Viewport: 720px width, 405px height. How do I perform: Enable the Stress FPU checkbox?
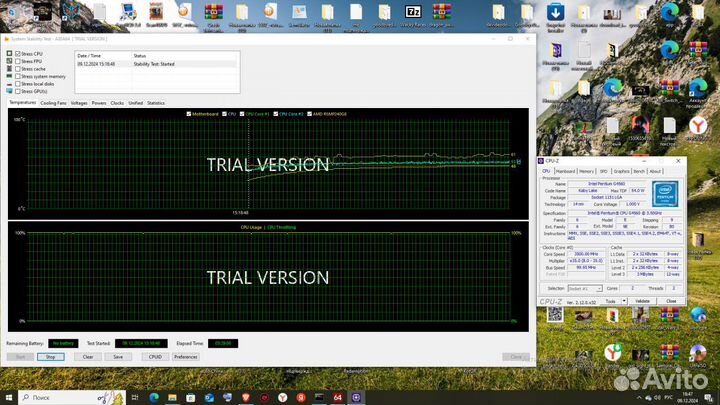pos(17,61)
